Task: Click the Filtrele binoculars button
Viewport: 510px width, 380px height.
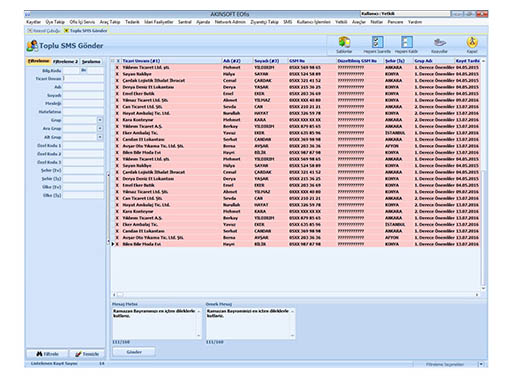Action: pyautogui.click(x=47, y=354)
